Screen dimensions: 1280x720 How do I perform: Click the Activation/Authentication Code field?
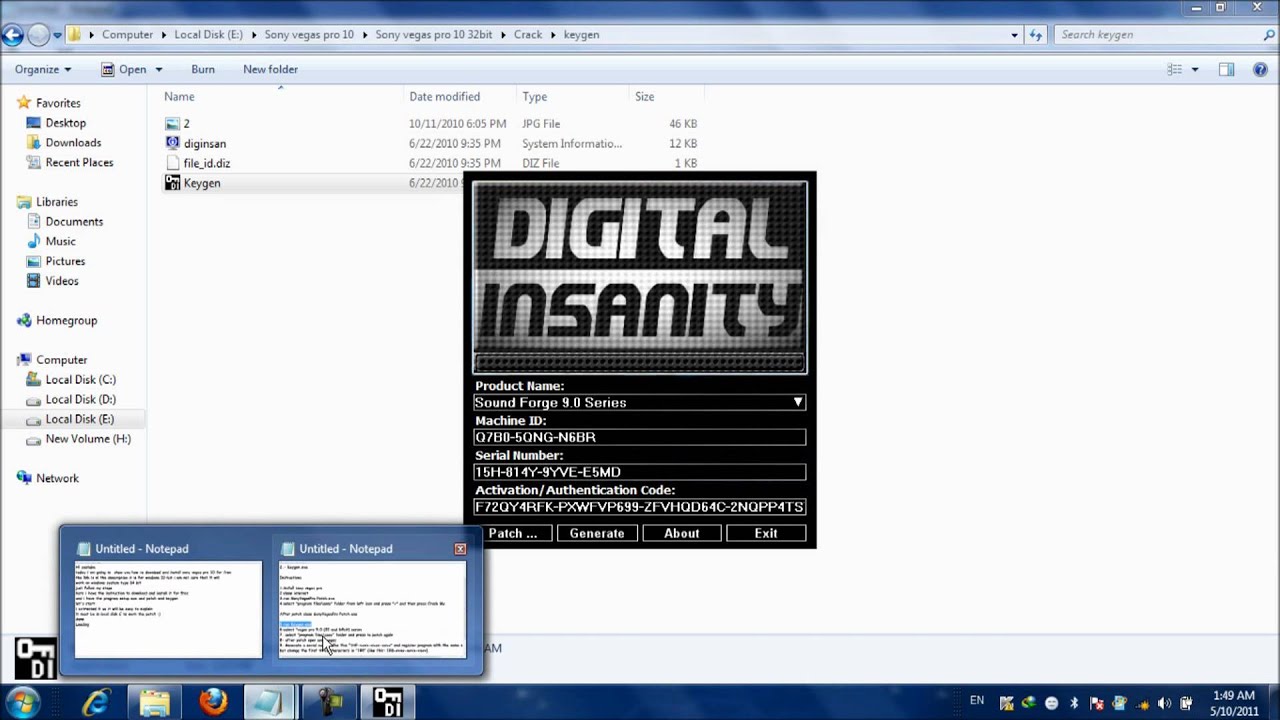[640, 507]
